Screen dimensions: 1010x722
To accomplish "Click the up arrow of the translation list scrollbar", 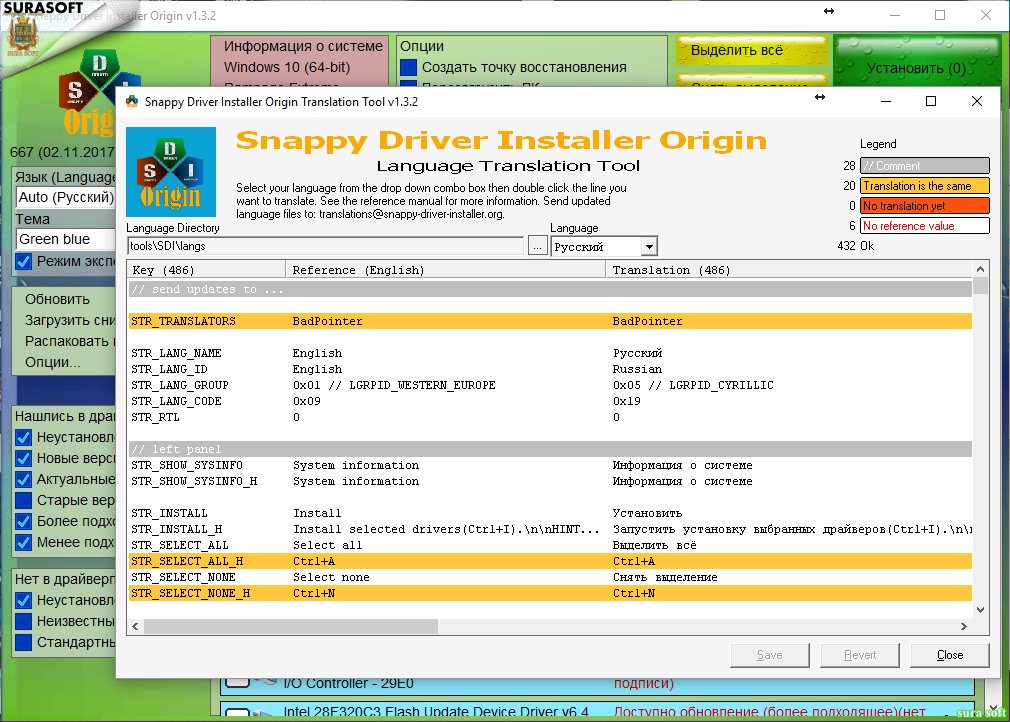I will tap(980, 269).
